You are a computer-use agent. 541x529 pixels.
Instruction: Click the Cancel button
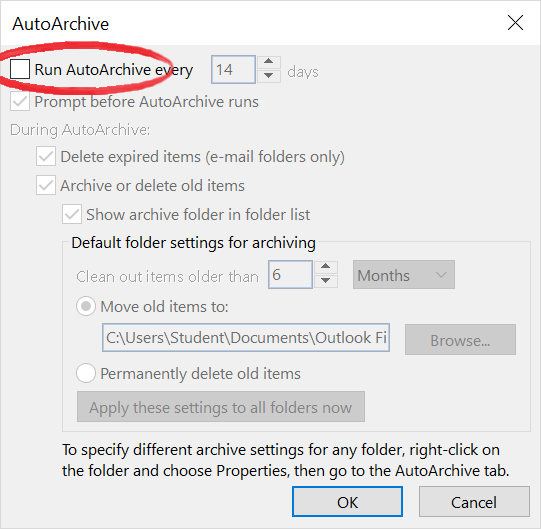[474, 502]
